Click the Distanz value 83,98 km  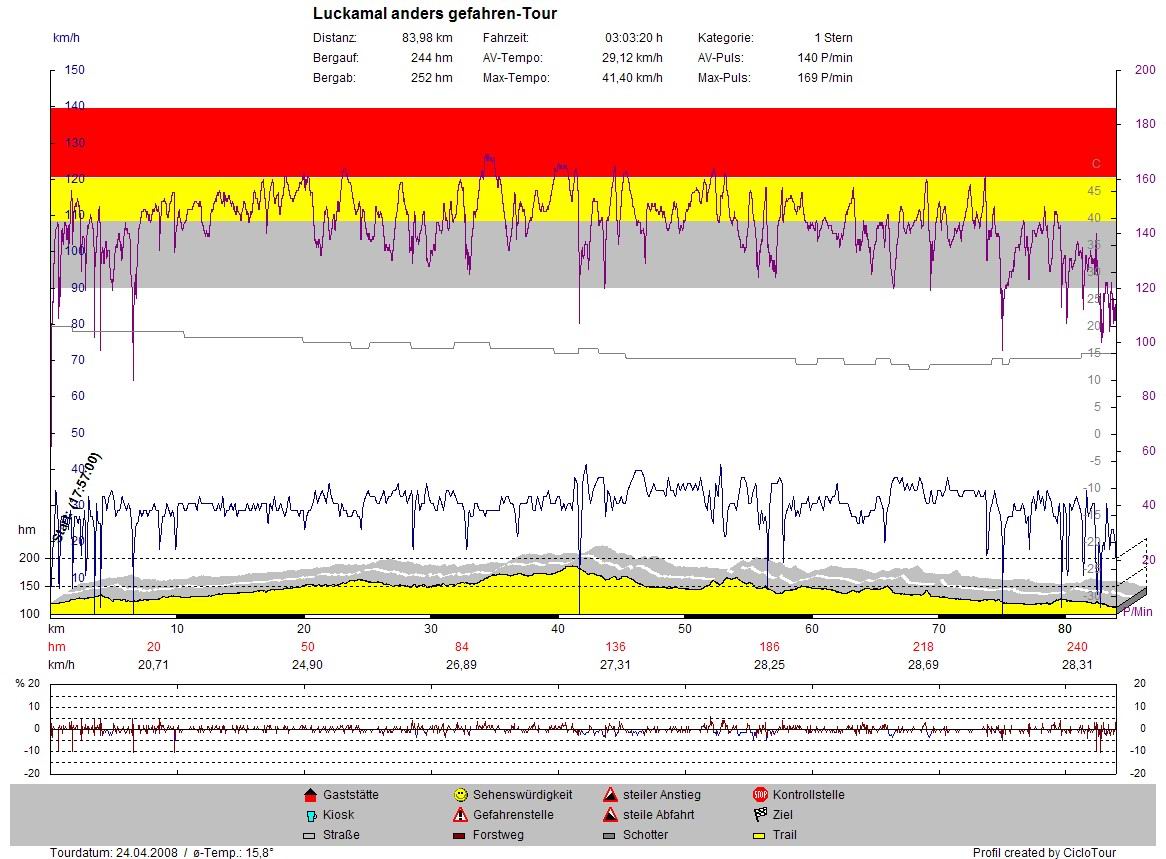tap(427, 38)
